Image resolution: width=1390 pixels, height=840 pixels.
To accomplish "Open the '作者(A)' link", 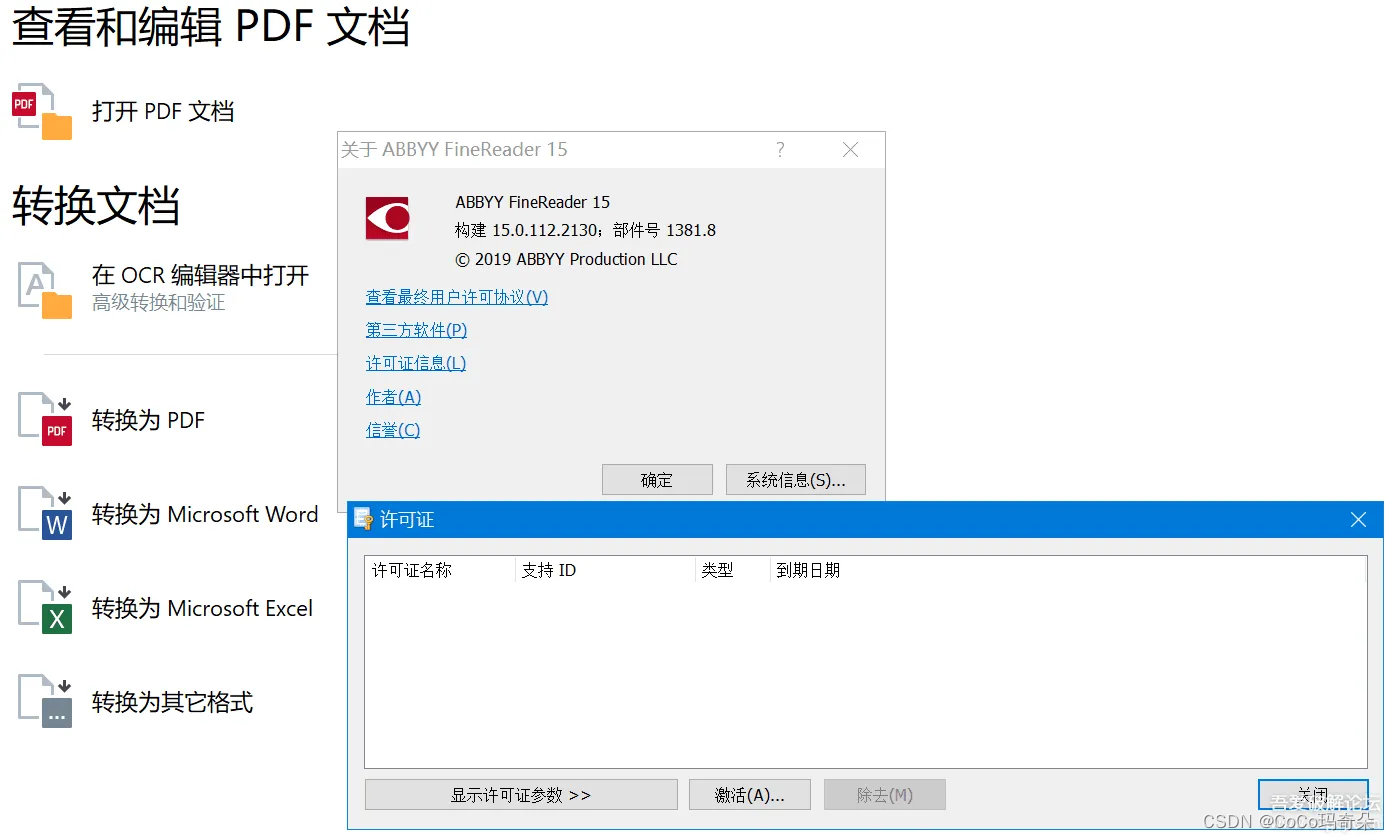I will (x=393, y=397).
